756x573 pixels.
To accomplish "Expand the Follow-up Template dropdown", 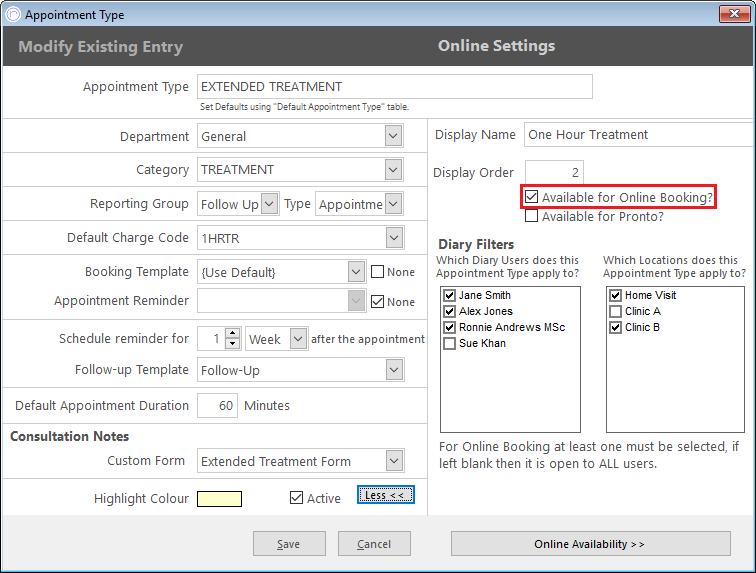I will pyautogui.click(x=394, y=370).
